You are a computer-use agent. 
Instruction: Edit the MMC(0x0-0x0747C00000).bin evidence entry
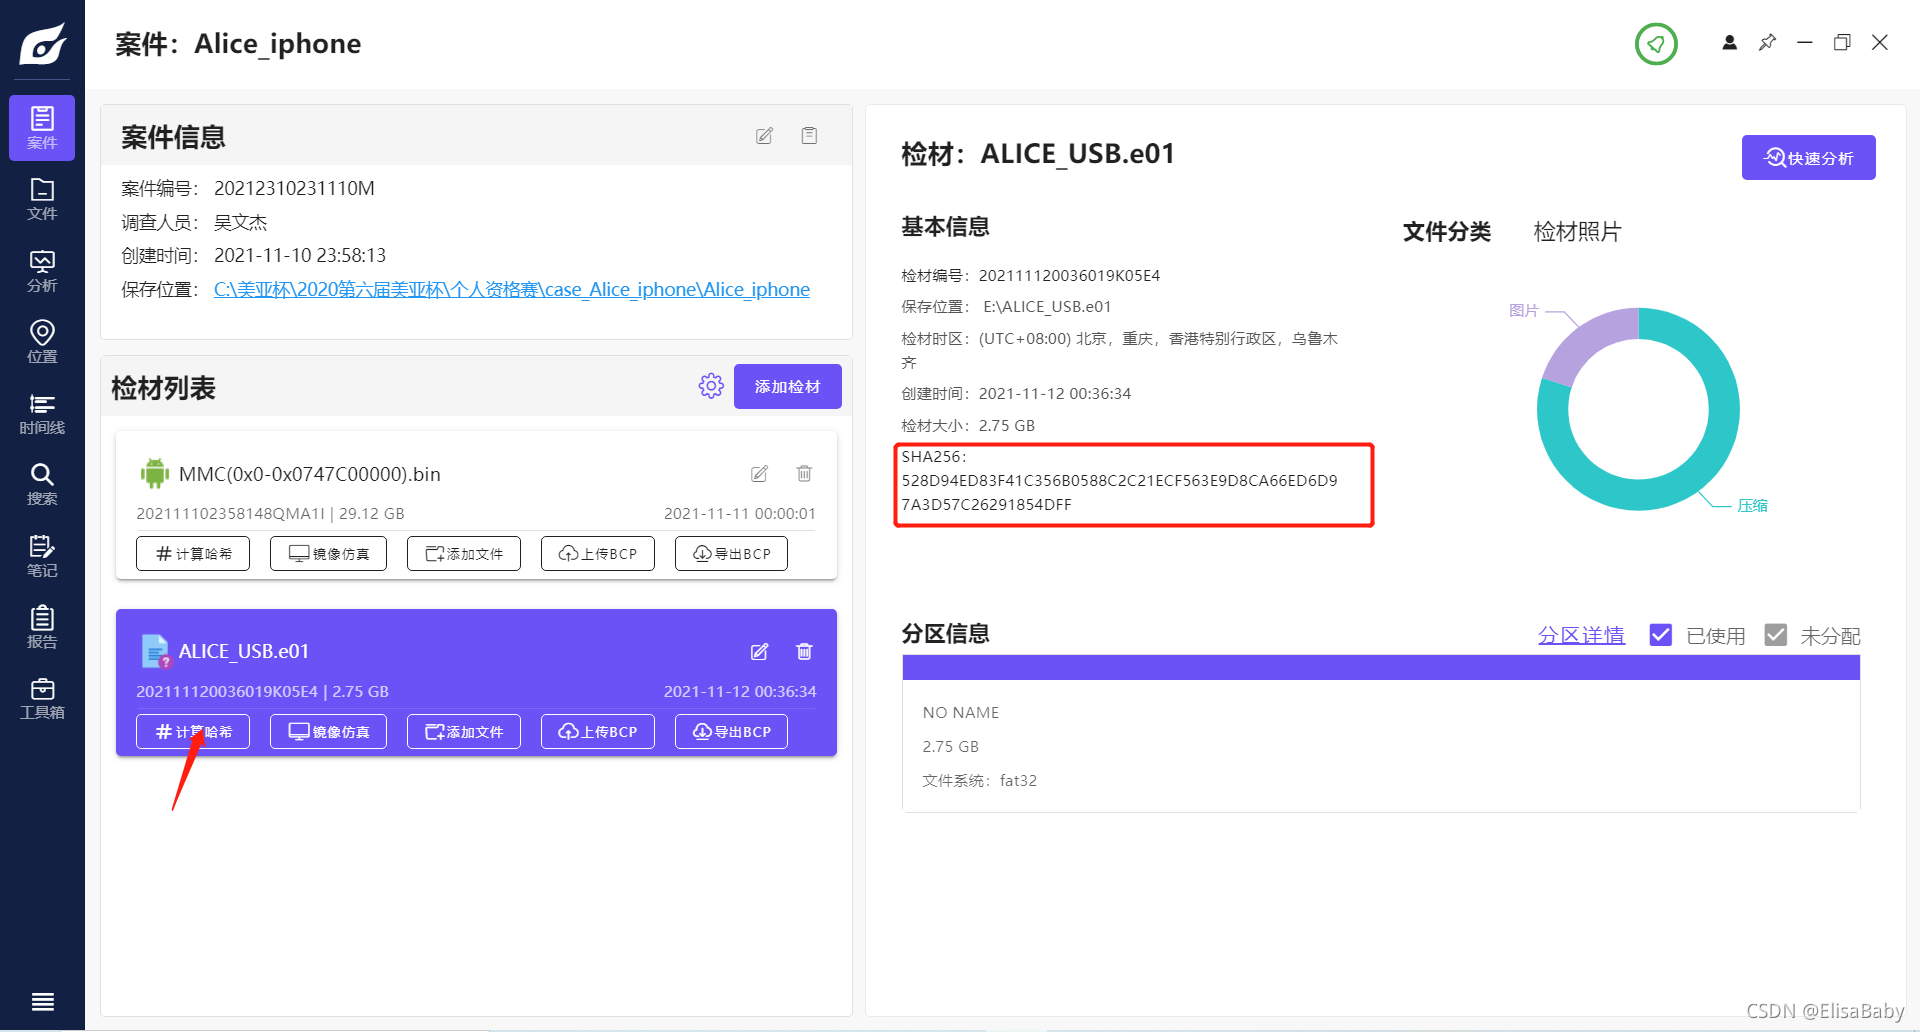[x=760, y=474]
